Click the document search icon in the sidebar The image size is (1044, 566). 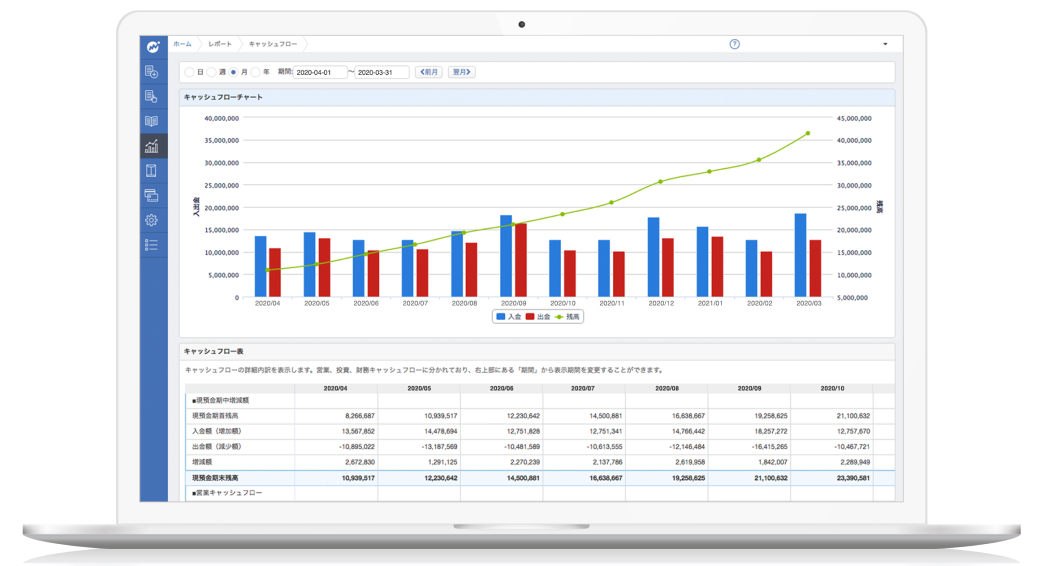152,97
